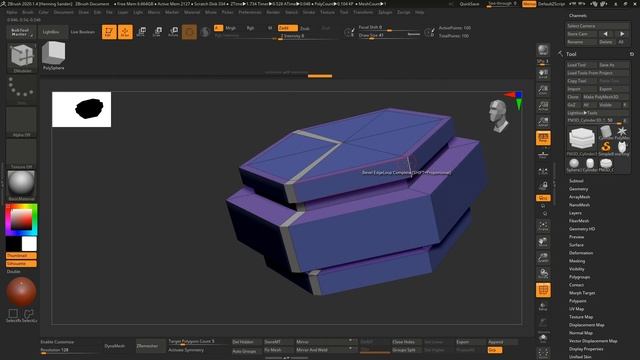640x360 pixels.
Task: Click the AAHalf icon
Action: pos(543,122)
